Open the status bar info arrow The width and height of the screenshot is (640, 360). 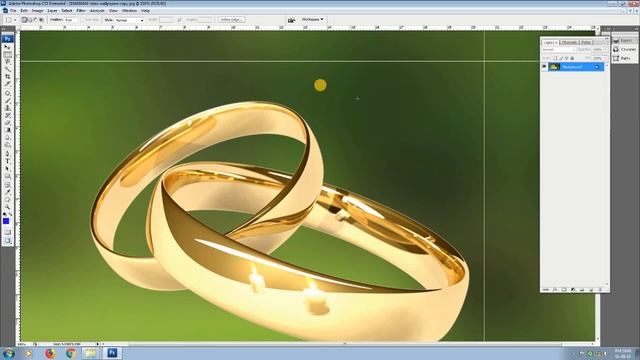click(x=98, y=344)
